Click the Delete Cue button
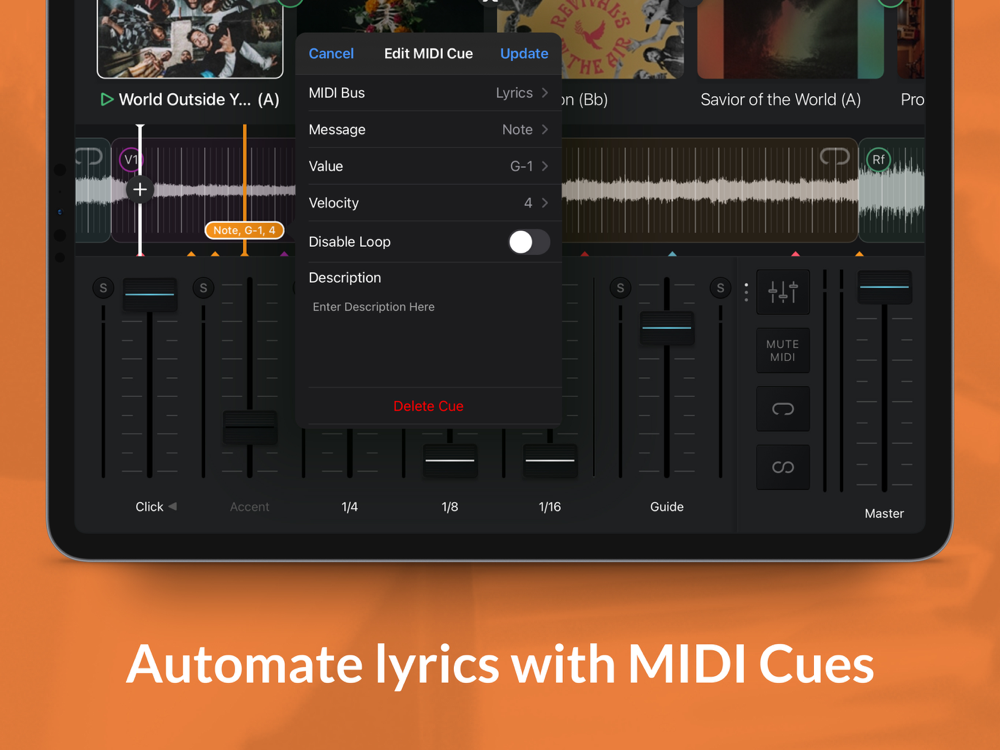 coord(429,406)
